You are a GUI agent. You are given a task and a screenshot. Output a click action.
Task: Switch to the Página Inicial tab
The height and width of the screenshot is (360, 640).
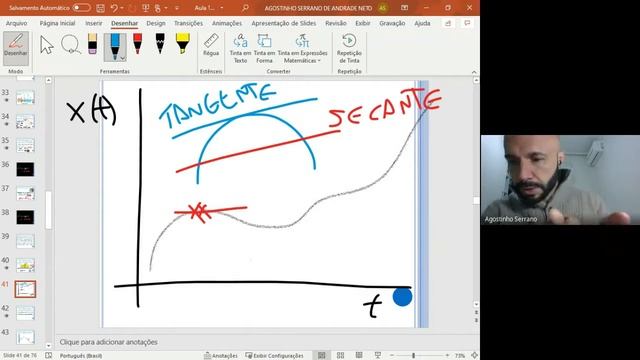58,23
